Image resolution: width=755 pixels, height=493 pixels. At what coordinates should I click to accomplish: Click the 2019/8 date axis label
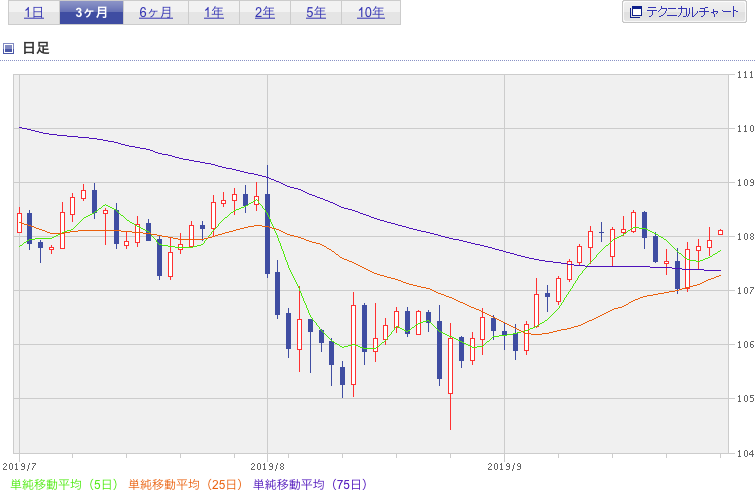(x=268, y=466)
